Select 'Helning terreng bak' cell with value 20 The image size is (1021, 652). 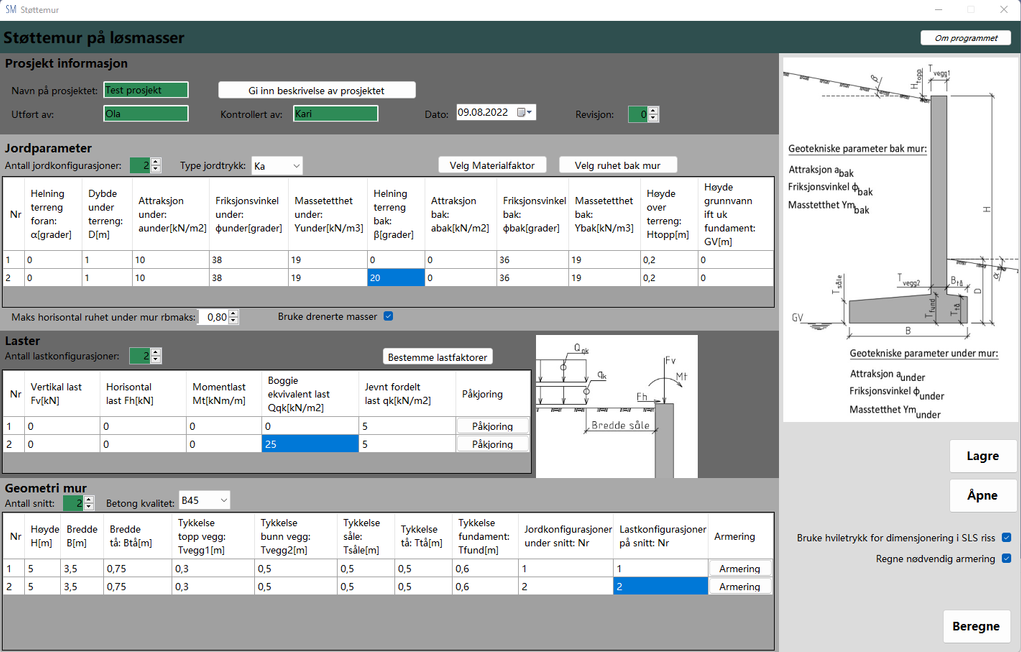click(x=396, y=277)
